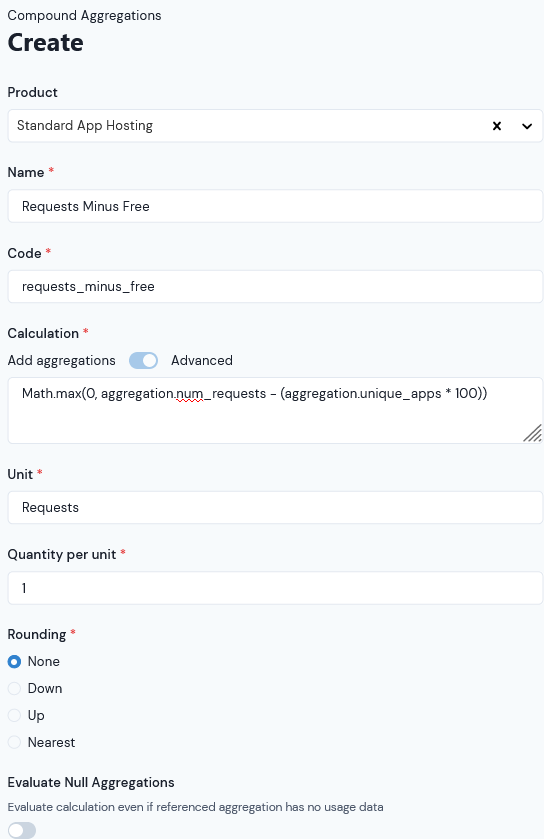Click the Compound Aggregations breadcrumb
This screenshot has width=544, height=839.
click(85, 16)
